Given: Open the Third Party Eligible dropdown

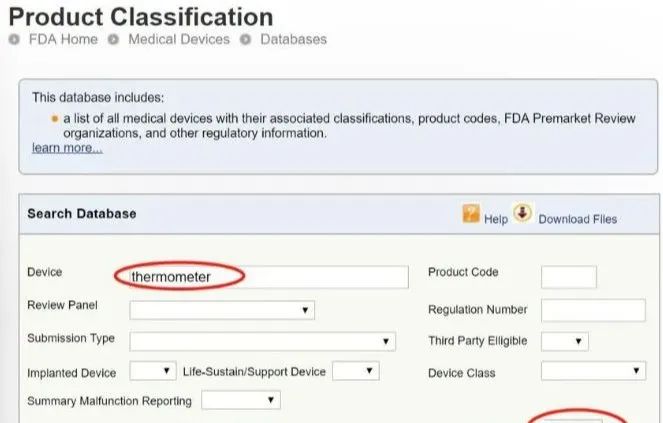Looking at the screenshot, I should pyautogui.click(x=564, y=341).
